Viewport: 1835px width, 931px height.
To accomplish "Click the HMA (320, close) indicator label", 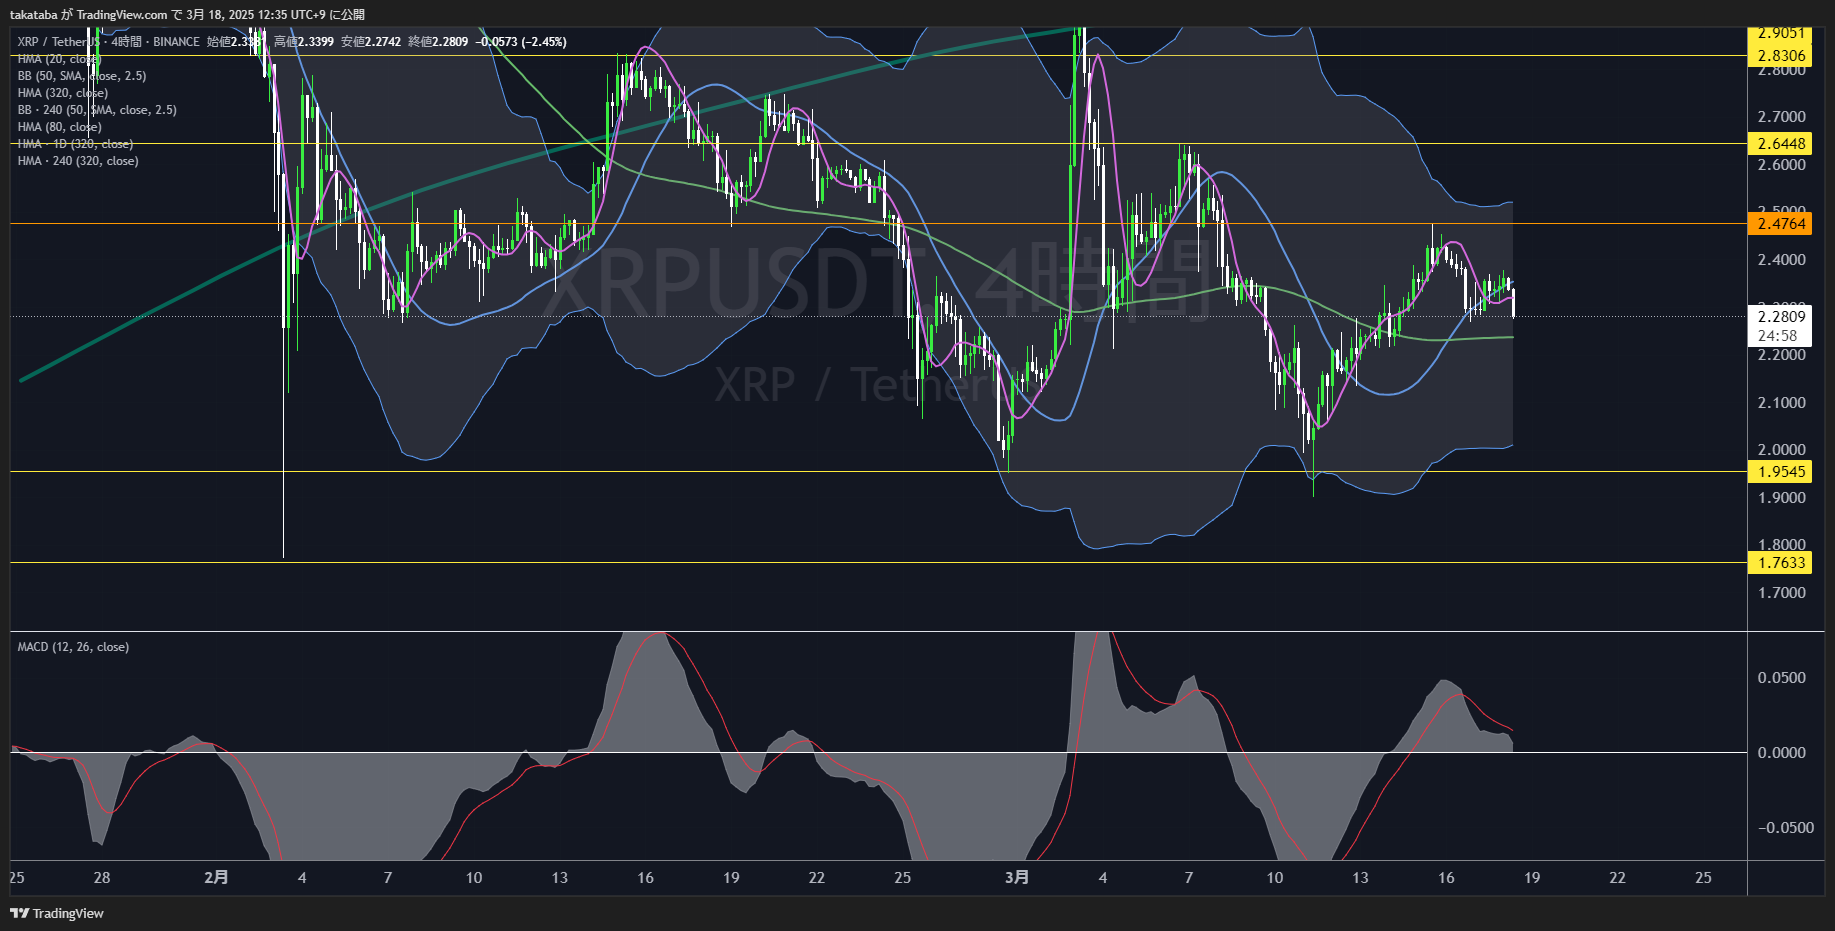I will 63,93.
